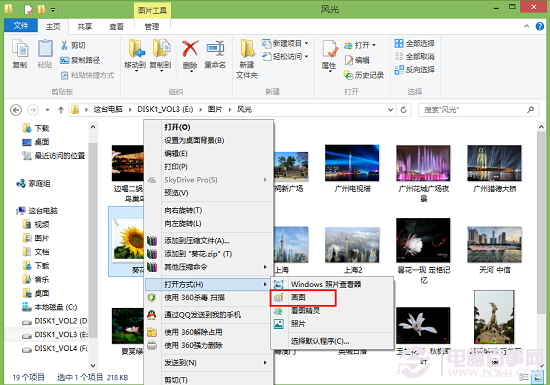Viewport: 550px width, 385px height.
Task: Click the red Delete (删除) icon
Action: tap(190, 48)
